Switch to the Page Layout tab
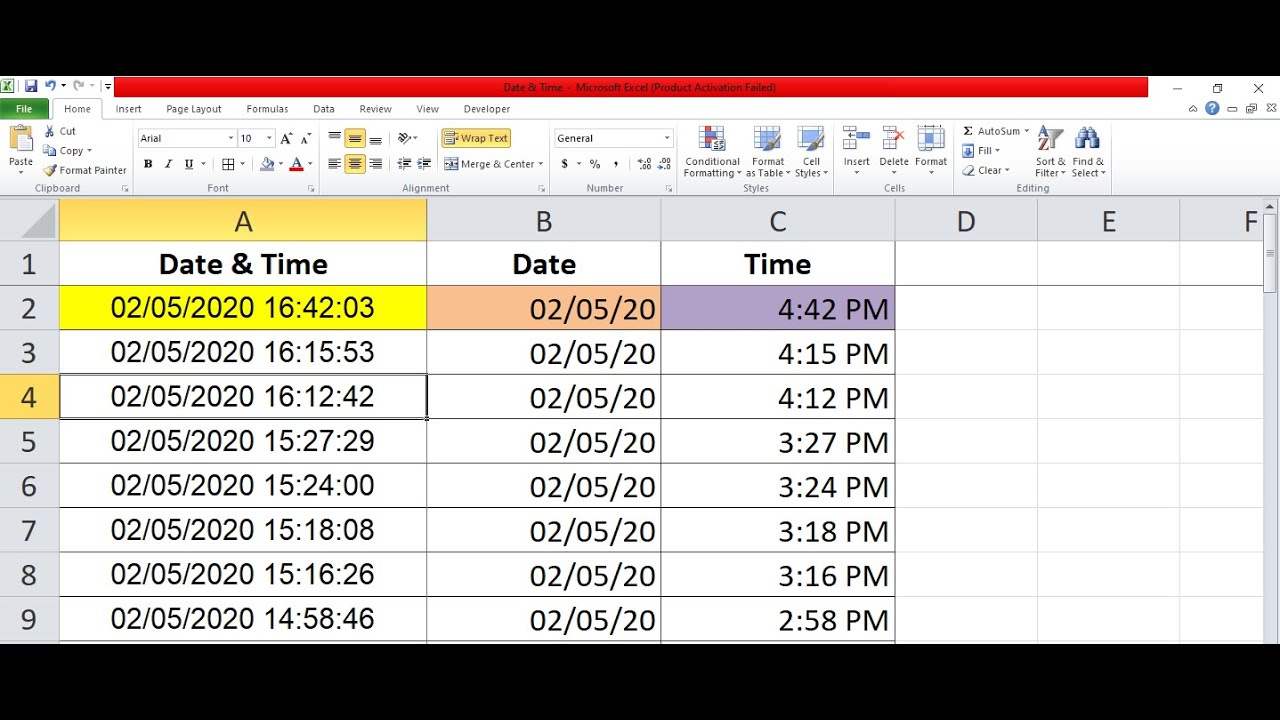The image size is (1280, 720). click(194, 109)
